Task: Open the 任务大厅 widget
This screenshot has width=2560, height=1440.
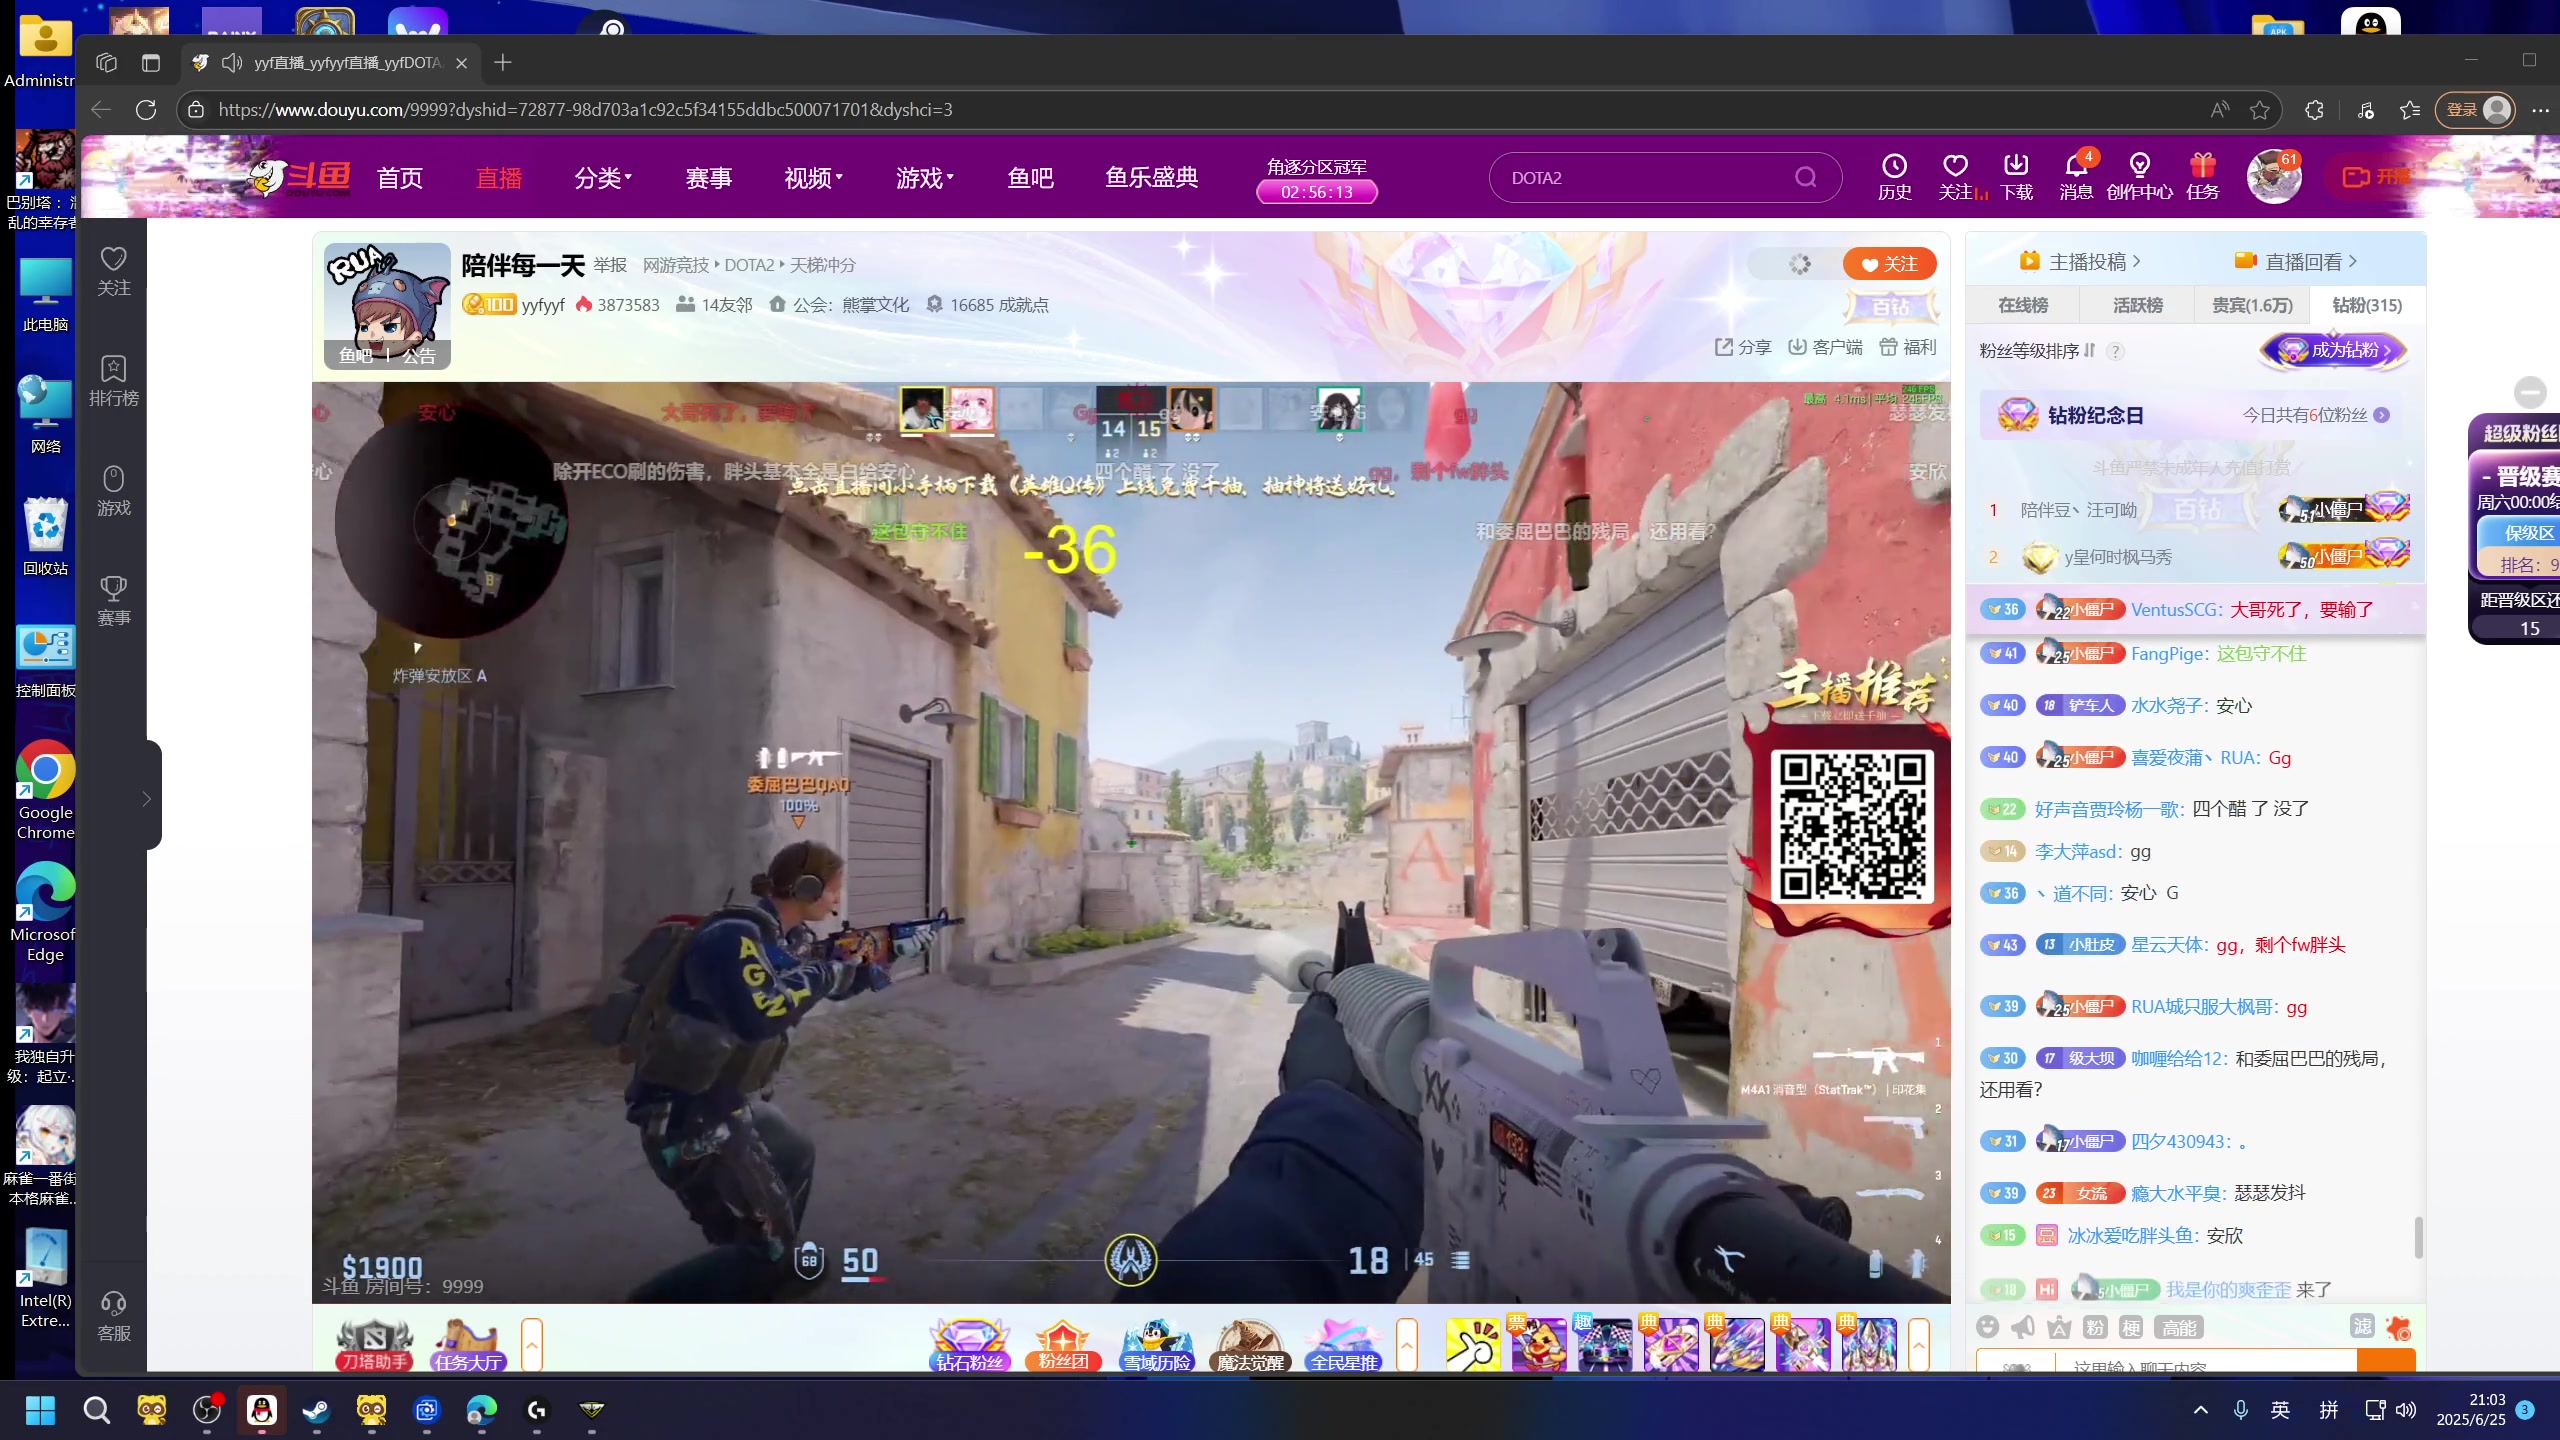Action: tap(467, 1343)
